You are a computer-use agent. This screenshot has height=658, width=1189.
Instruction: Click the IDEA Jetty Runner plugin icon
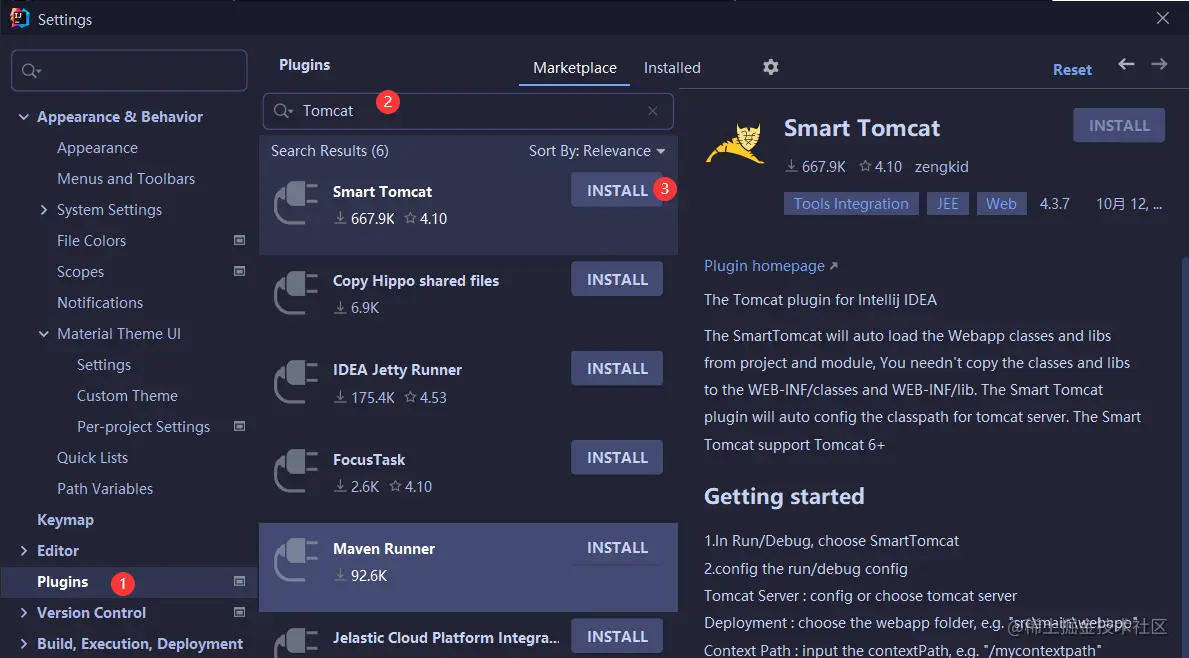(x=296, y=382)
